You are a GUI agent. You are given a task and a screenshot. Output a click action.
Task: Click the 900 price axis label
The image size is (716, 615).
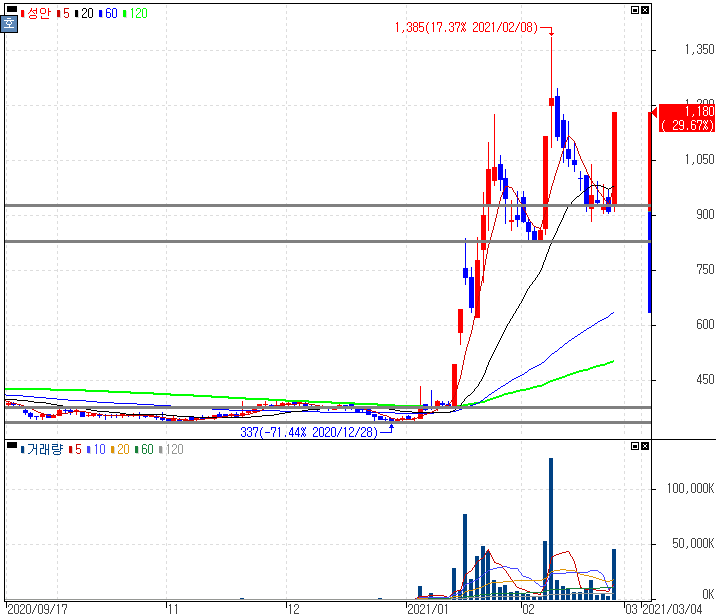(705, 215)
